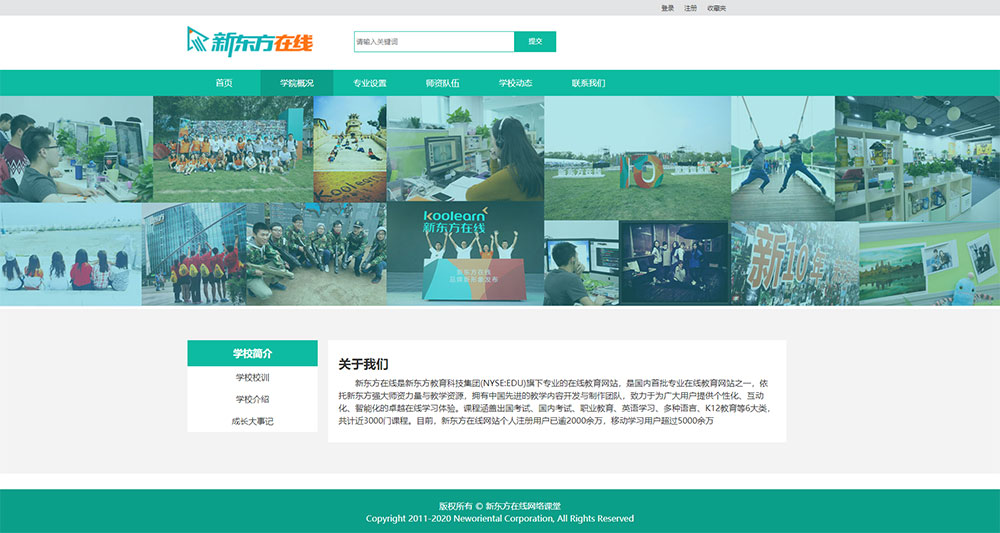The image size is (1000, 533).
Task: Click the 版权所有 新东方在线网络课堂 footer text
Action: pyautogui.click(x=500, y=506)
